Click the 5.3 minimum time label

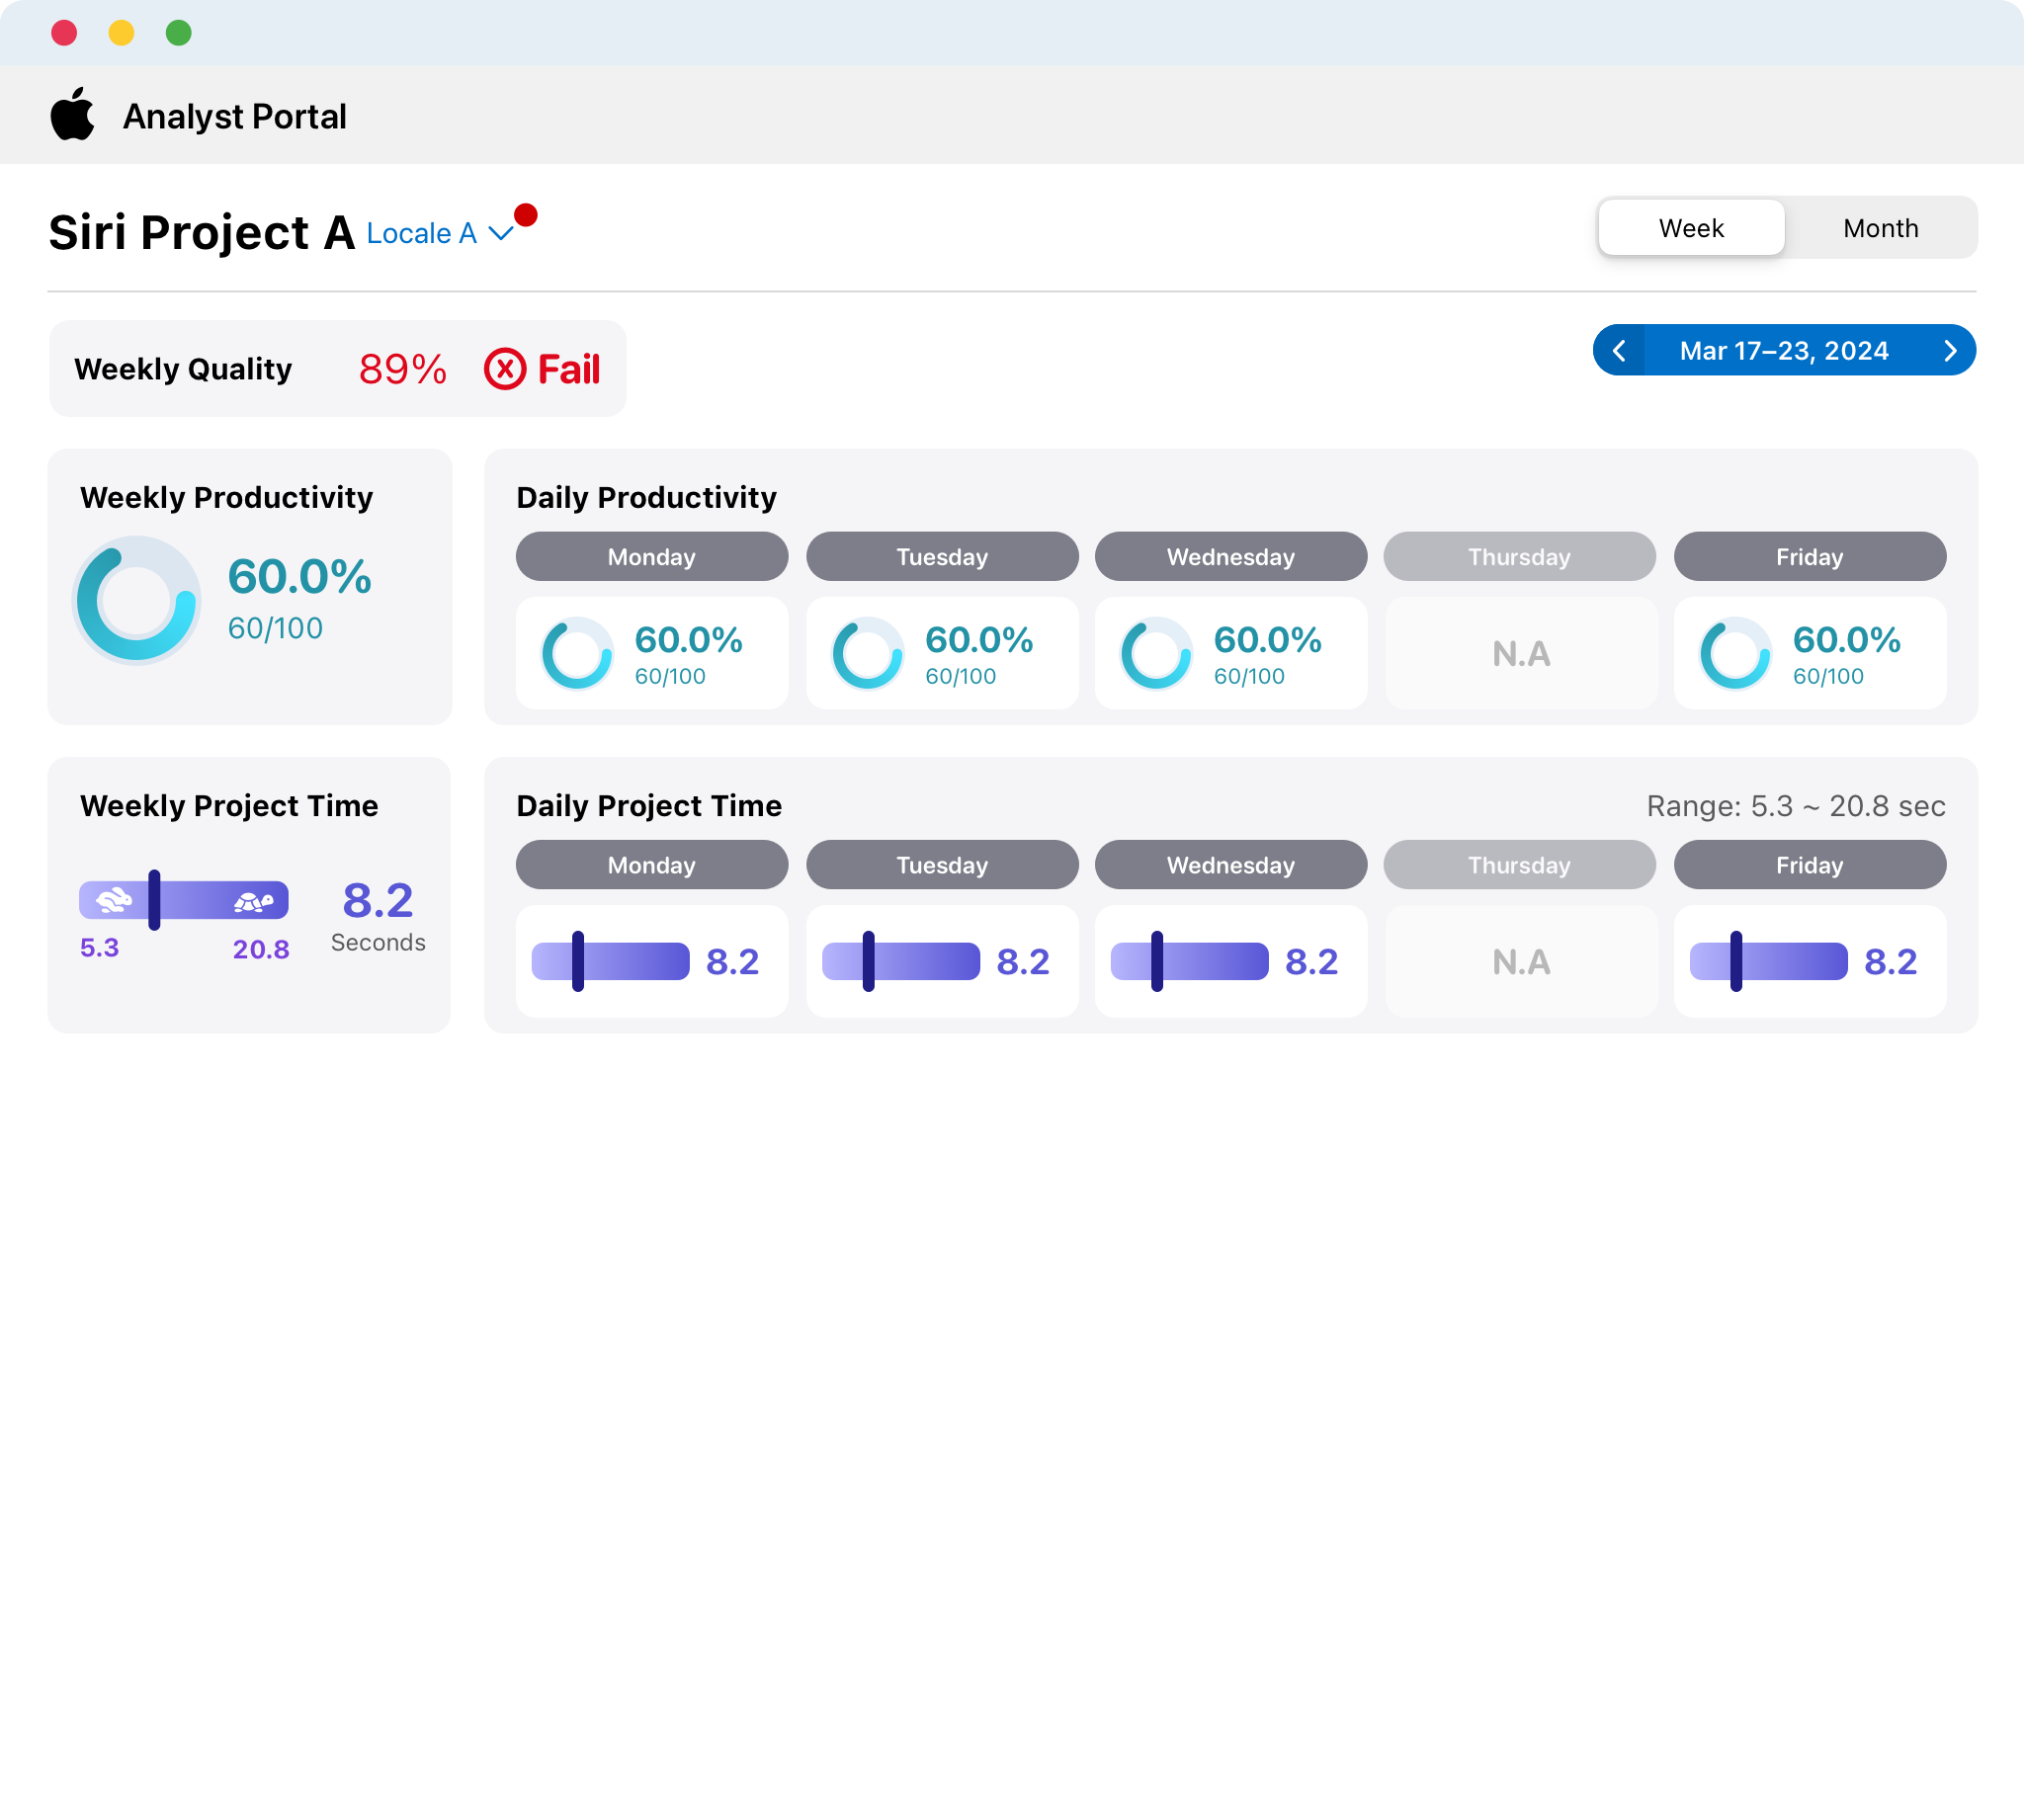100,948
